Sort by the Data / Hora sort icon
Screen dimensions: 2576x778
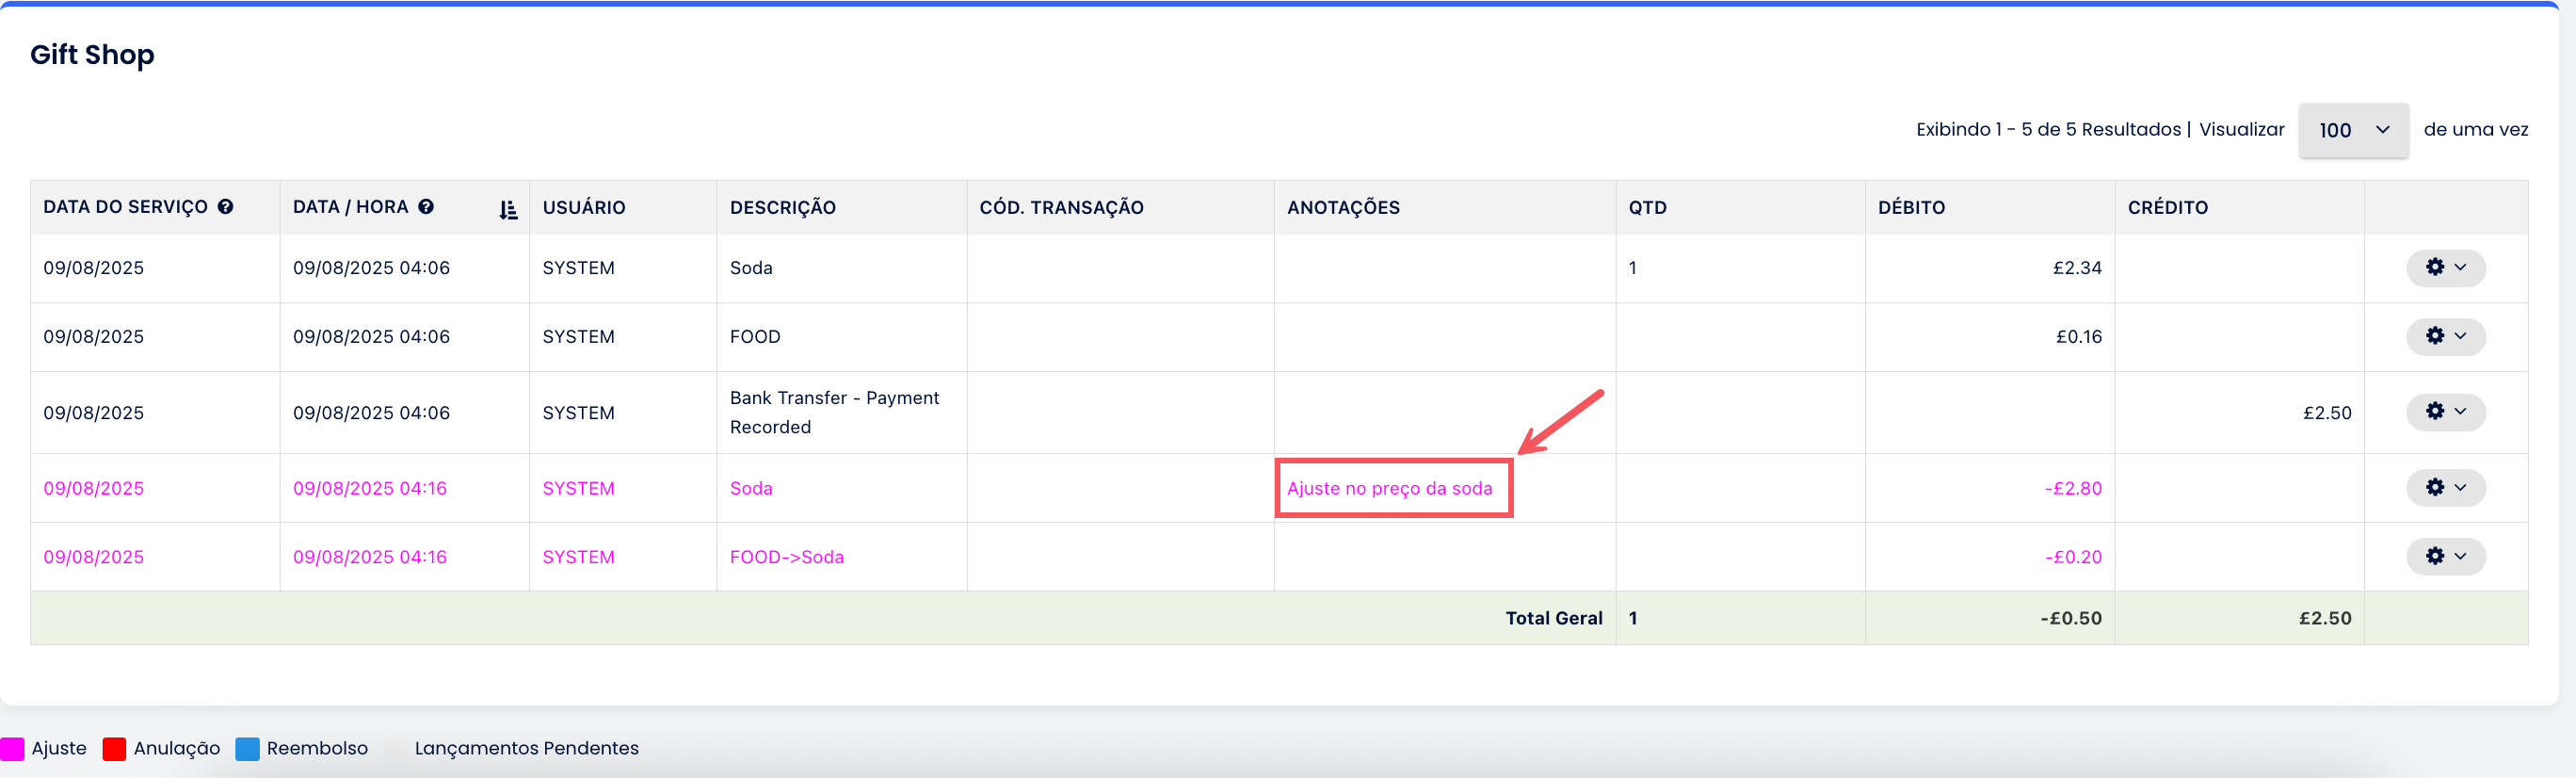coord(508,209)
